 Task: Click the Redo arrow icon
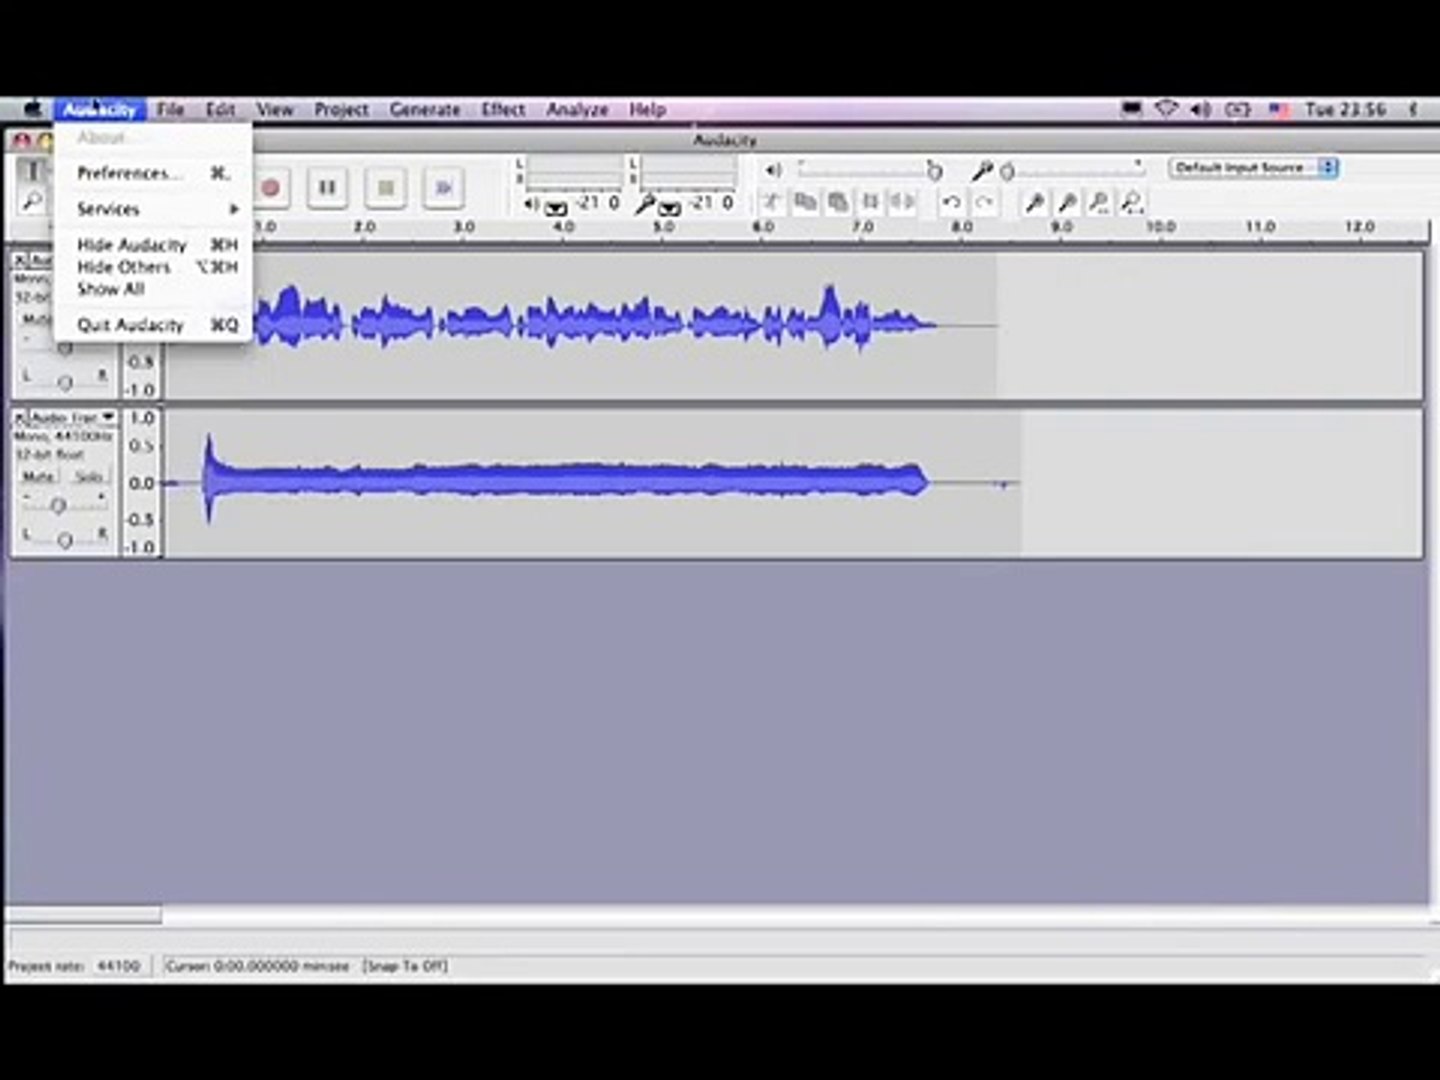[x=984, y=202]
